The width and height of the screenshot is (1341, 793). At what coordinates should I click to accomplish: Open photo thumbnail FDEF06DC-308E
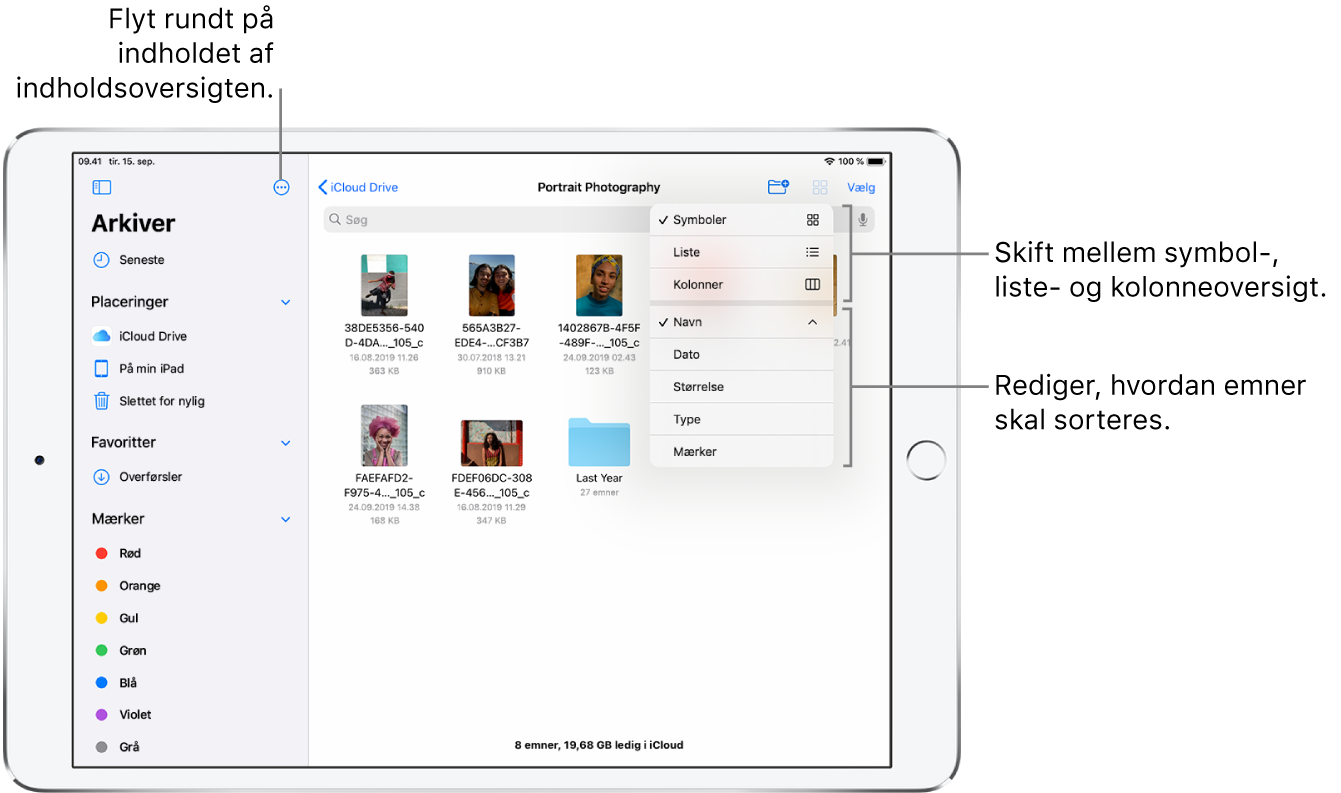point(492,443)
